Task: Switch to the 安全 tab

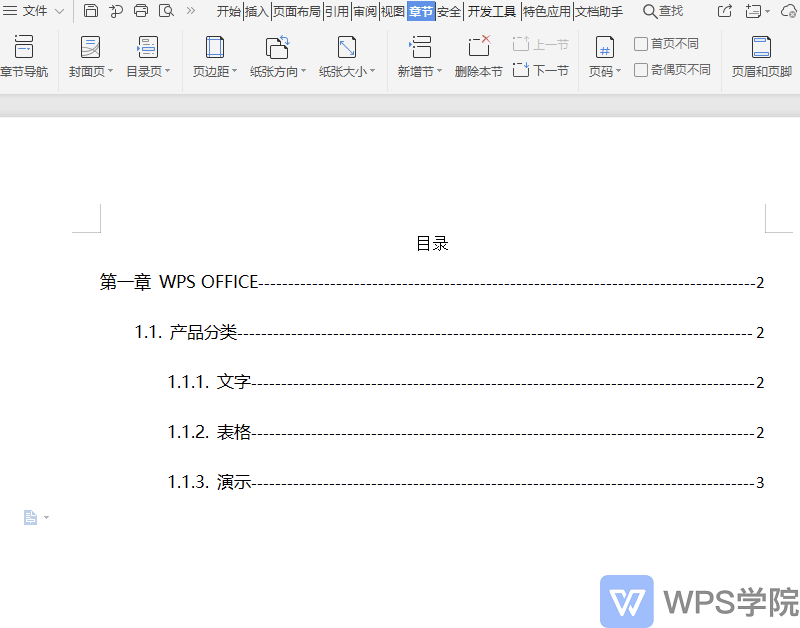Action: (x=449, y=11)
